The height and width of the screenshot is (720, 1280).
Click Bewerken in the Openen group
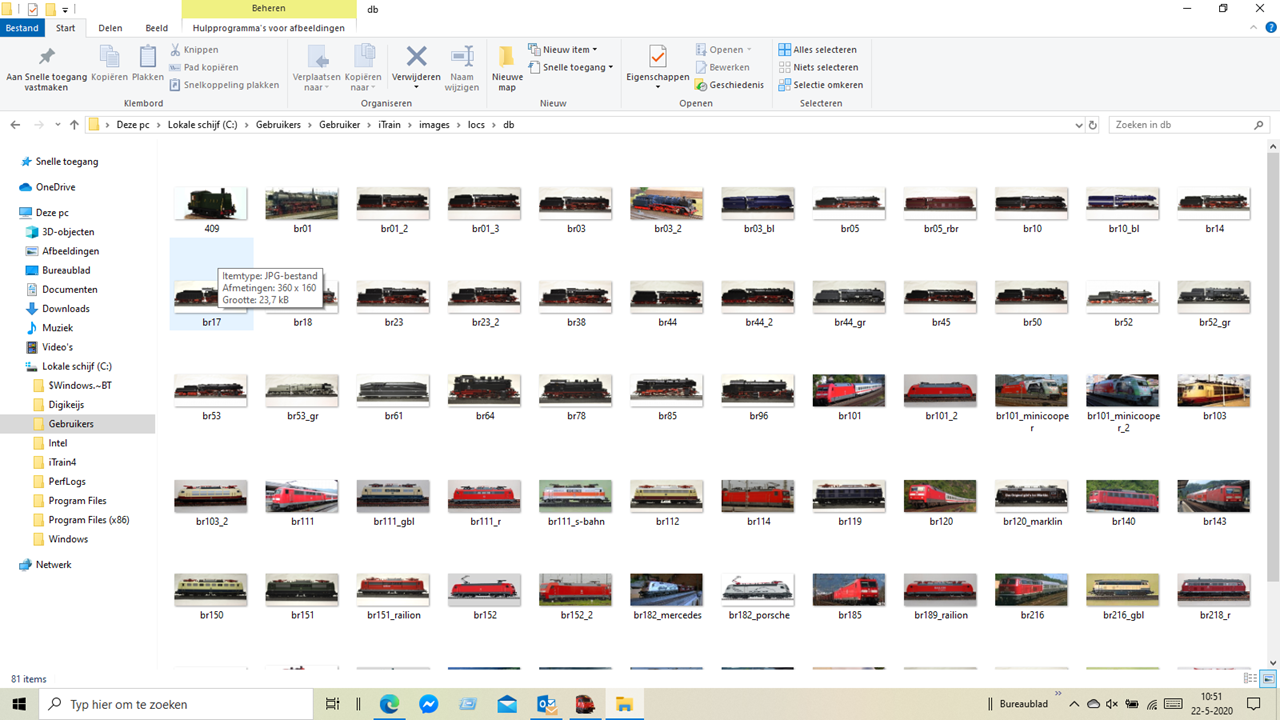722,67
